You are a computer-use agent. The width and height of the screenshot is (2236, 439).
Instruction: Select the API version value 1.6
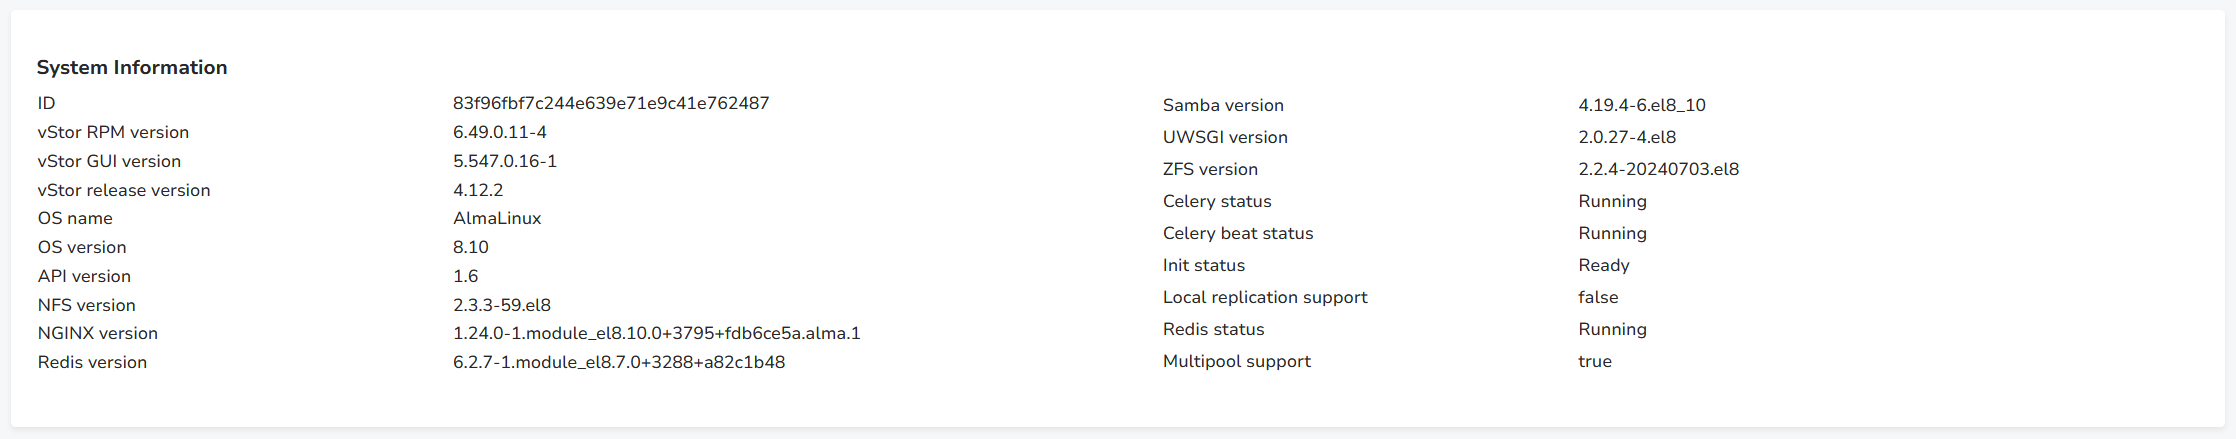pyautogui.click(x=465, y=276)
